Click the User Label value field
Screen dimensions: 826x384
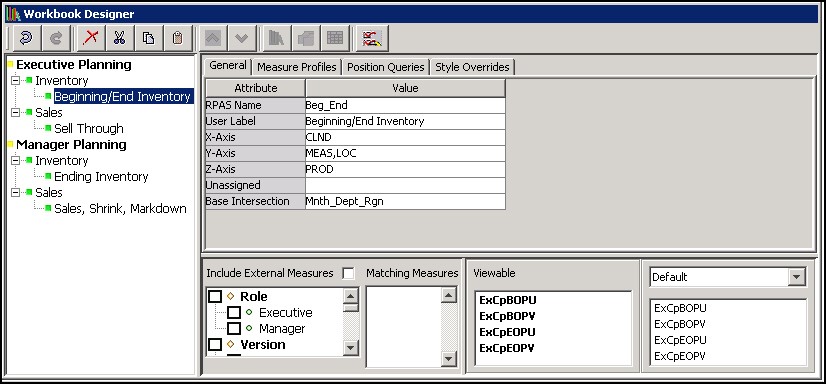click(405, 121)
